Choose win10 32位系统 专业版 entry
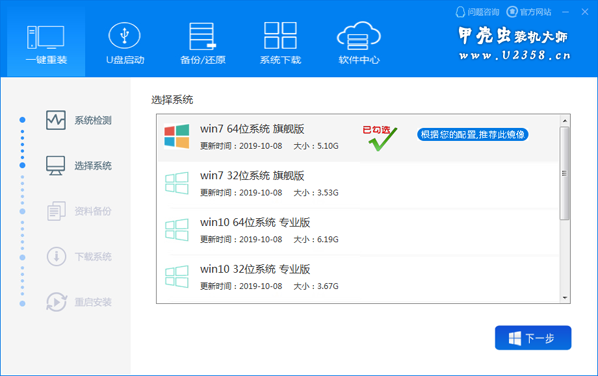598x376 pixels. coord(358,278)
